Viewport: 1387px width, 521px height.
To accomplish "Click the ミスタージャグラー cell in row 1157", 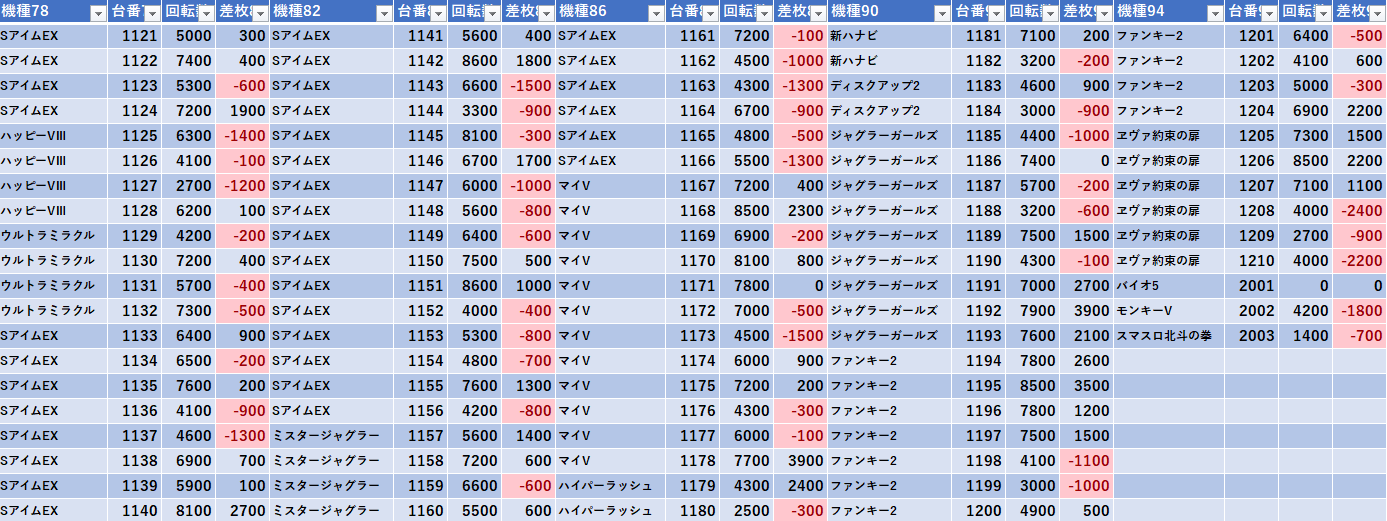I will click(332, 436).
